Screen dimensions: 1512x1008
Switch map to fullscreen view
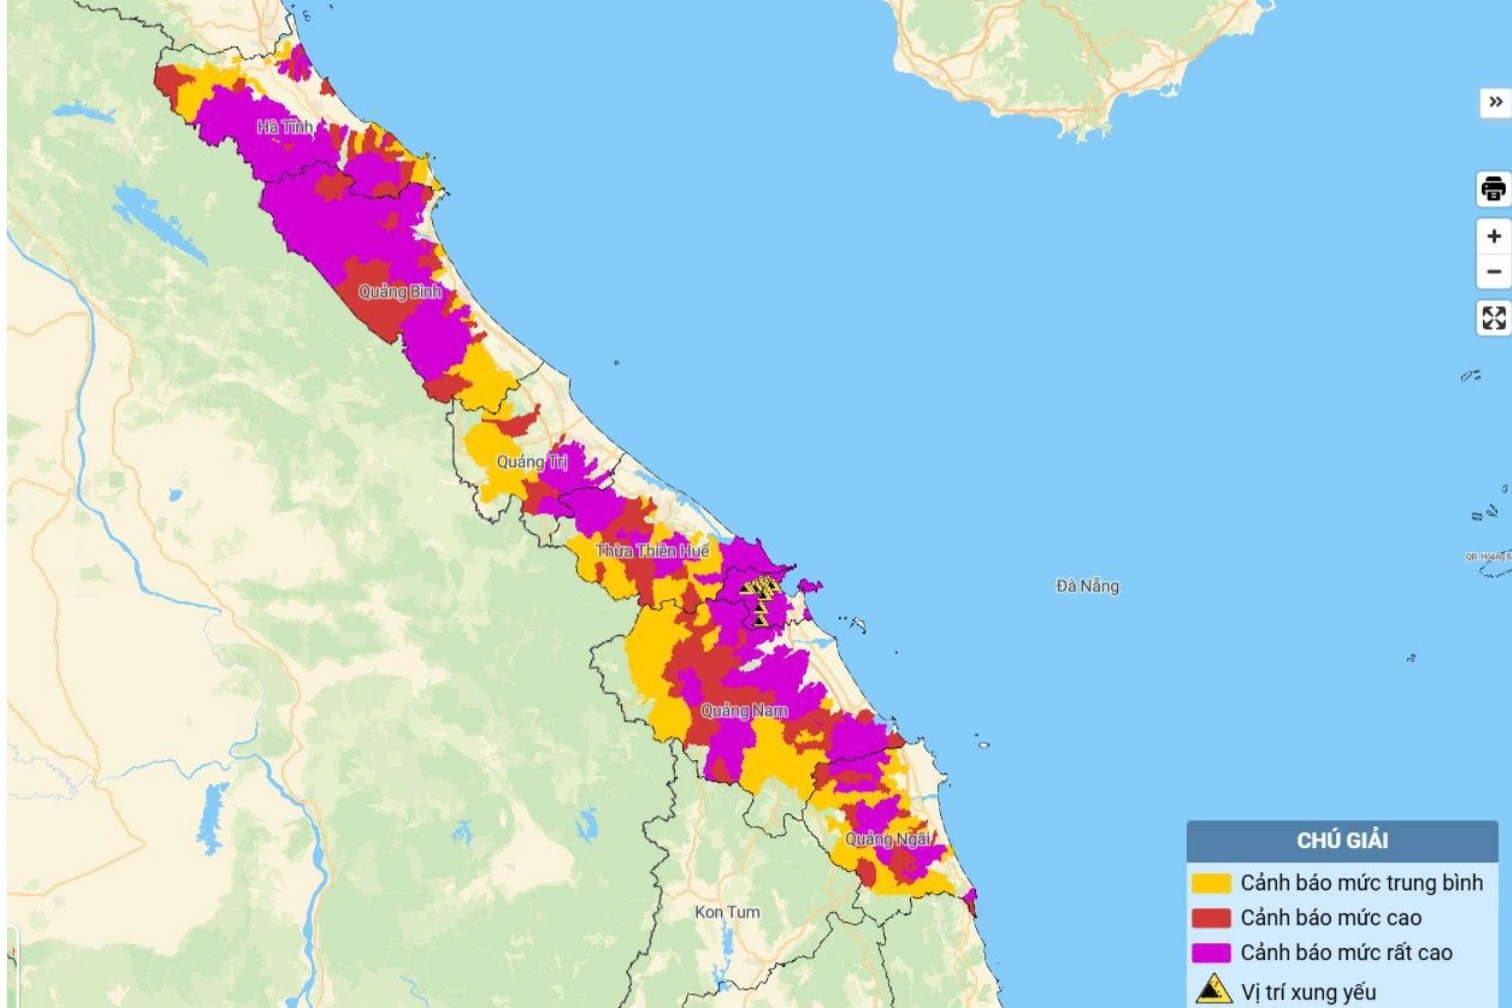pos(1494,319)
